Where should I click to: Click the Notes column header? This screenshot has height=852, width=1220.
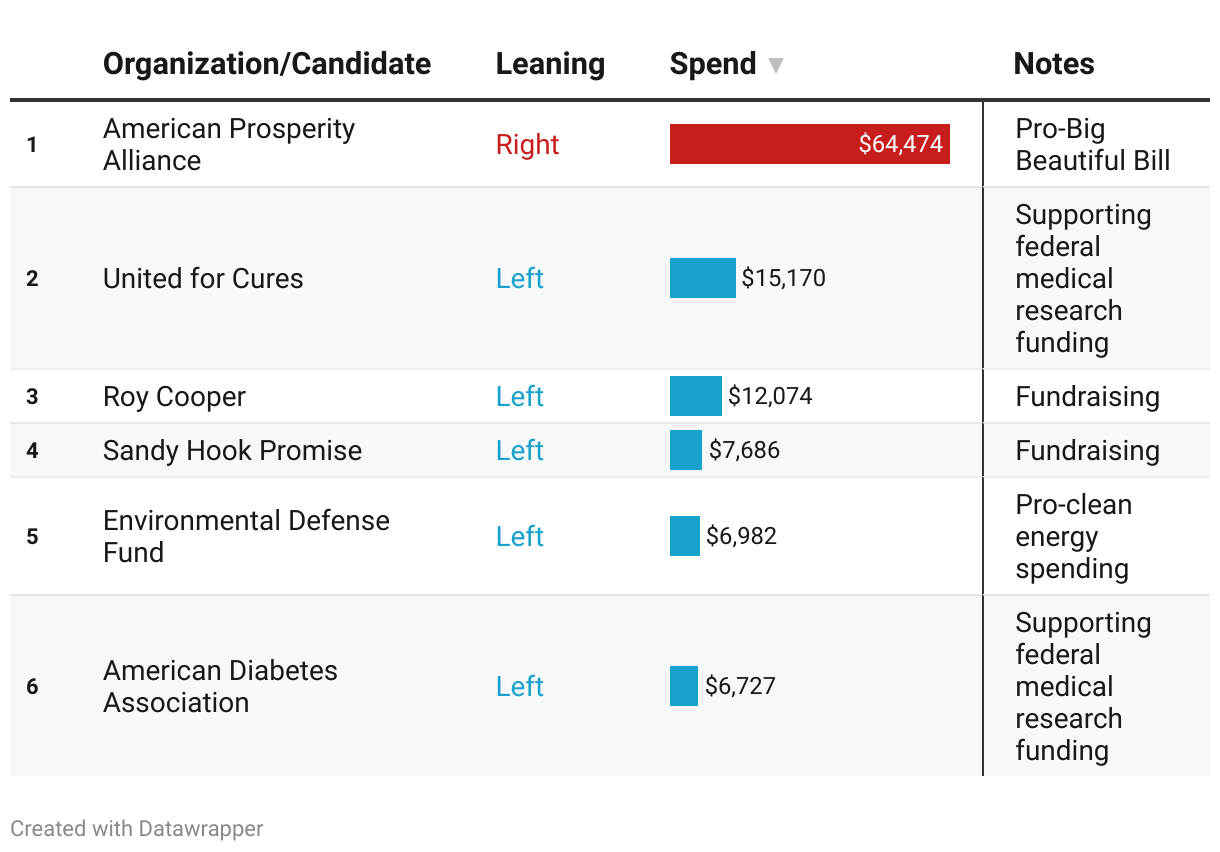point(1053,64)
